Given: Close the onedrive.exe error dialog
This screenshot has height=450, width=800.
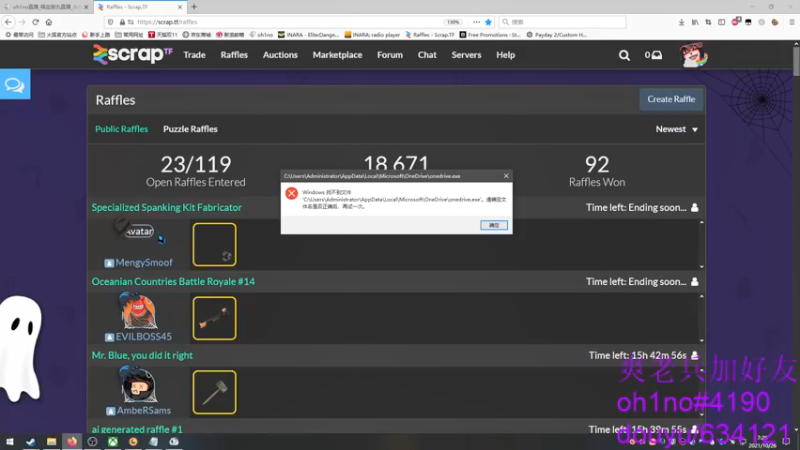Looking at the screenshot, I should coord(506,176).
